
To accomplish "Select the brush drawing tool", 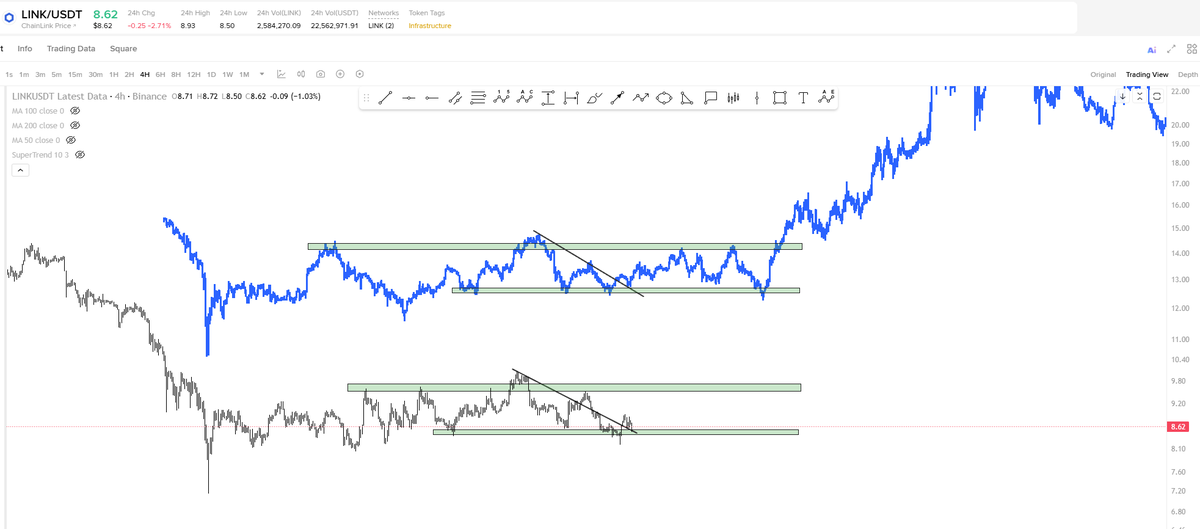I will [595, 98].
